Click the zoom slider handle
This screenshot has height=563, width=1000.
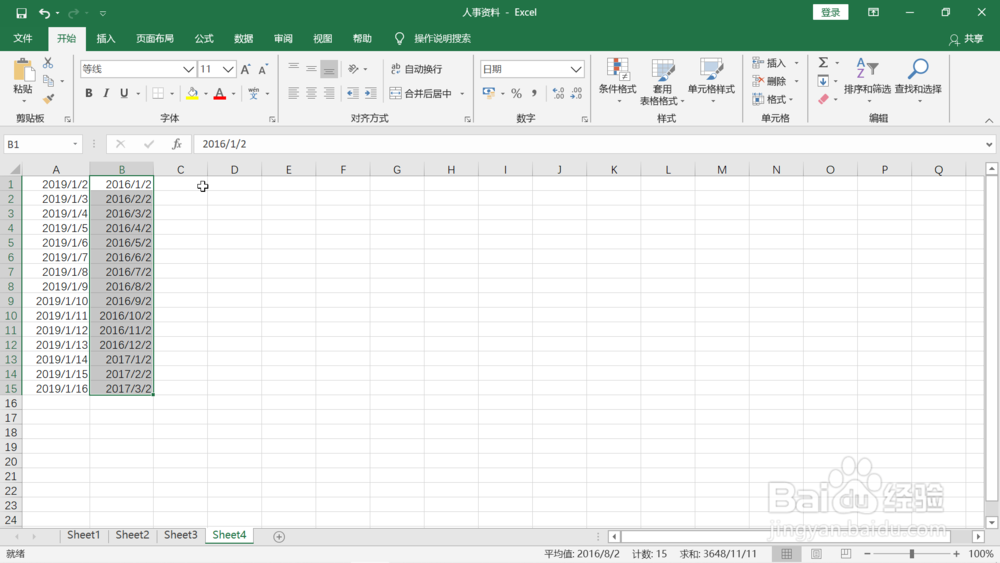(x=912, y=553)
